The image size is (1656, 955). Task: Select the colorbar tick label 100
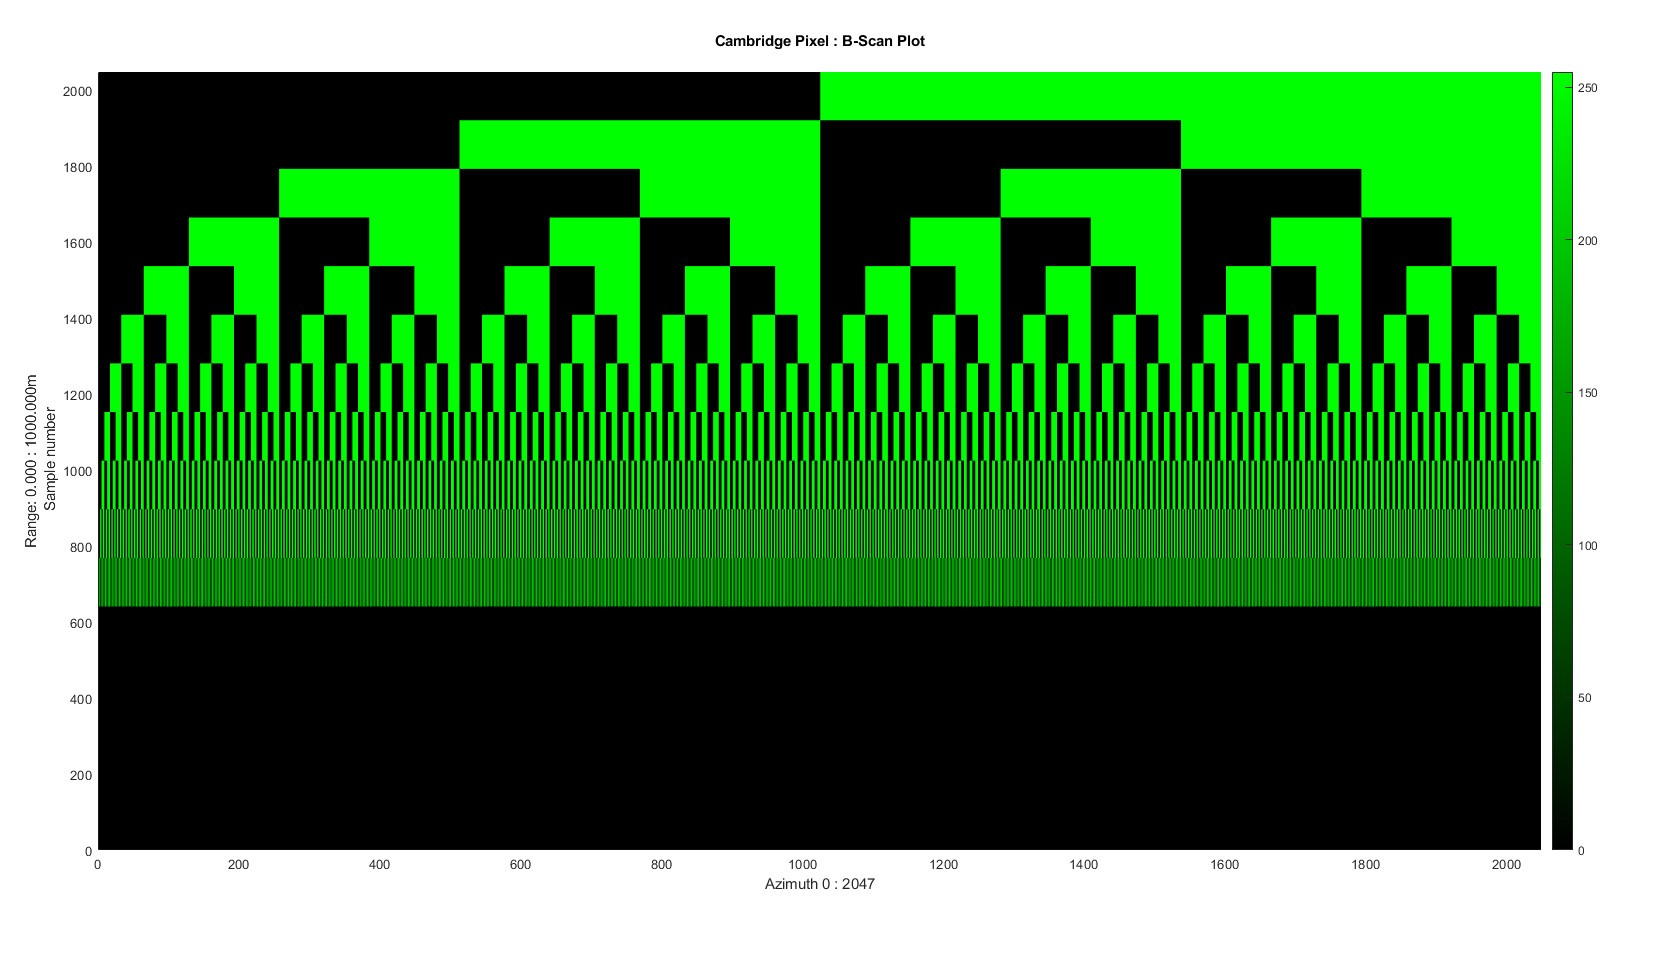click(x=1587, y=546)
